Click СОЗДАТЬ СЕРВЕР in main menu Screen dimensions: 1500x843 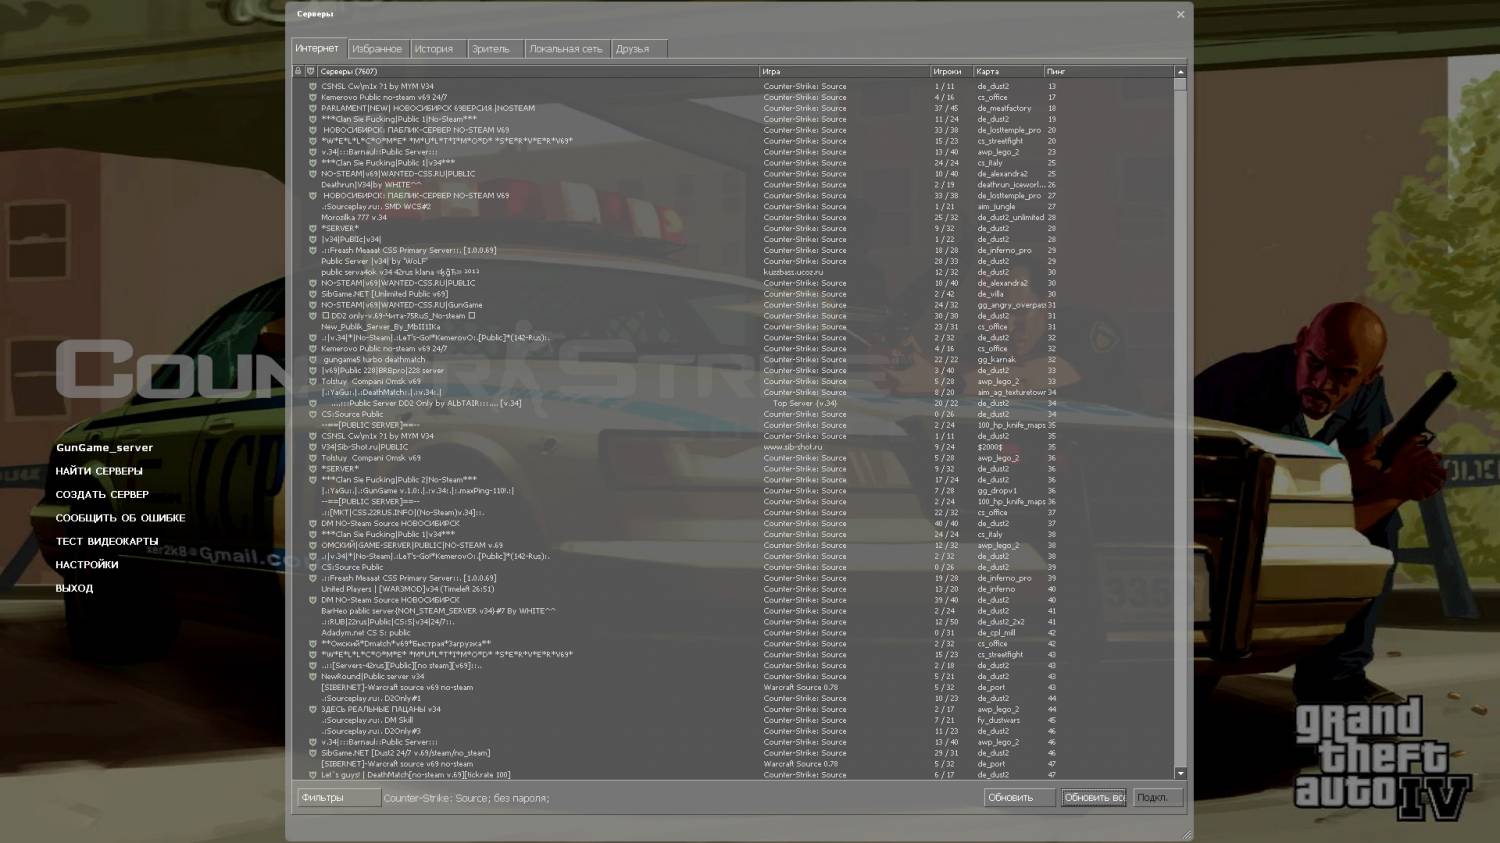point(102,495)
